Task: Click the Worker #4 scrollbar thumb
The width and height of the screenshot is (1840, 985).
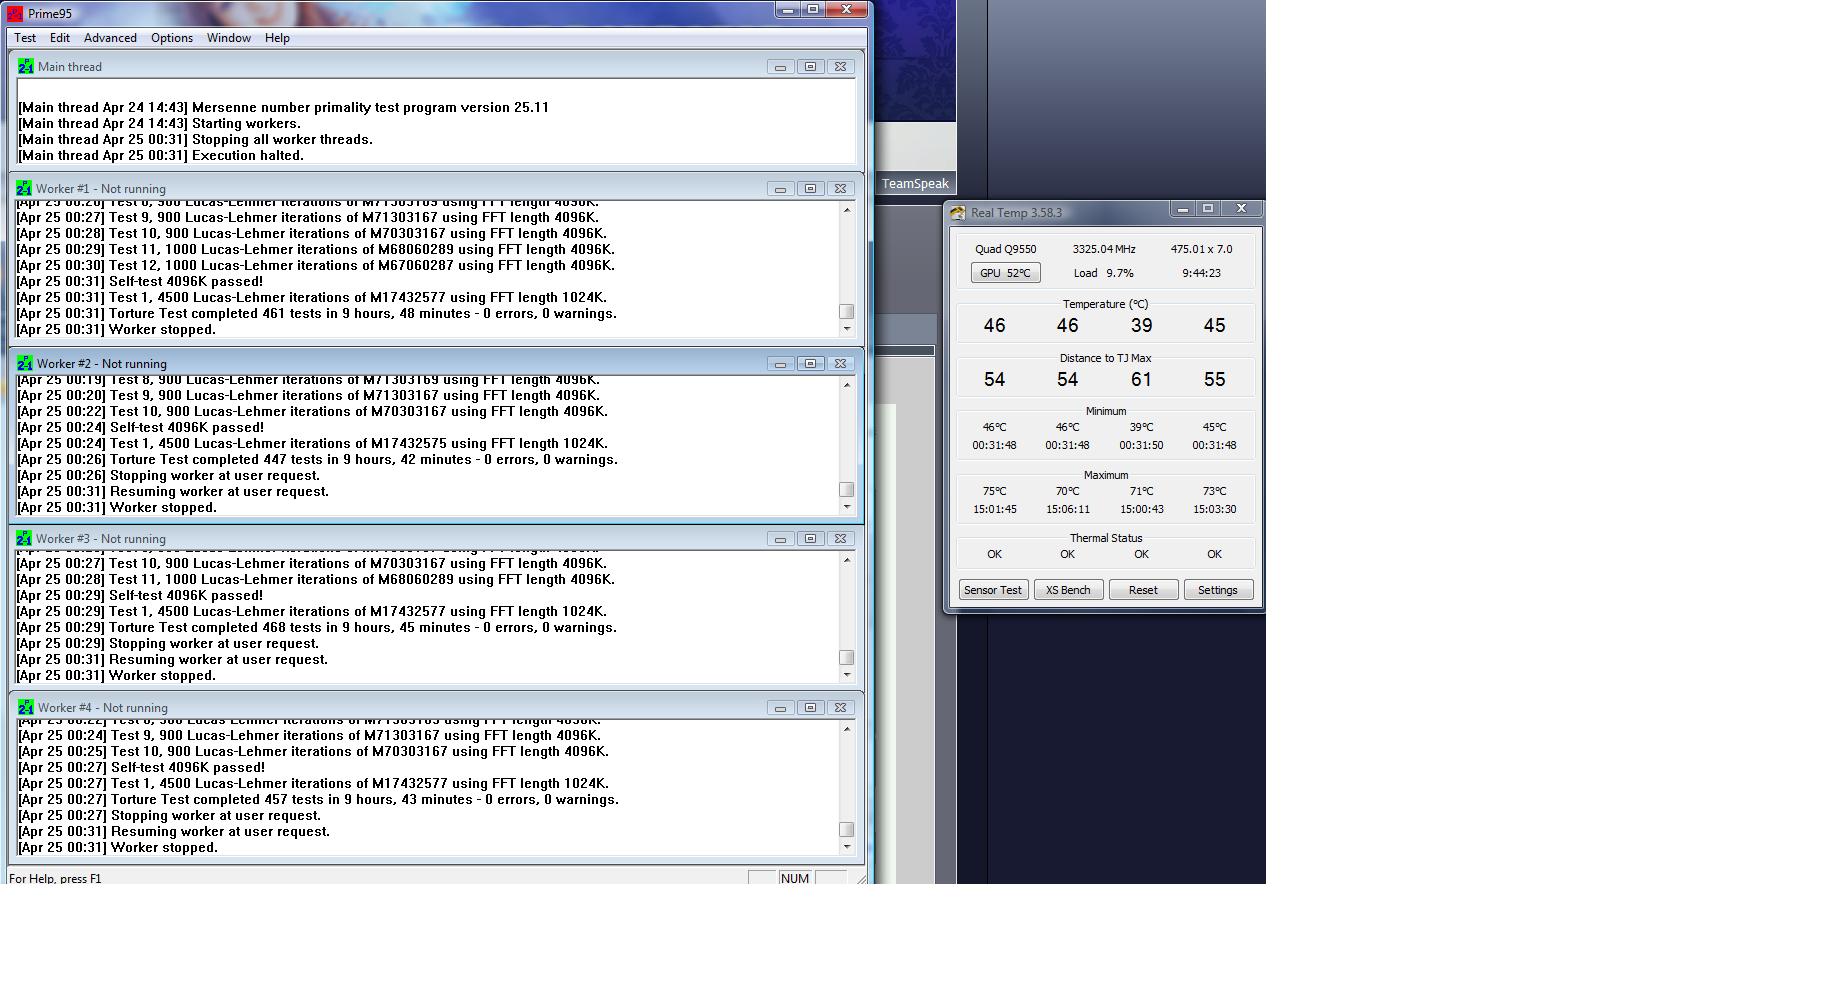Action: (847, 830)
